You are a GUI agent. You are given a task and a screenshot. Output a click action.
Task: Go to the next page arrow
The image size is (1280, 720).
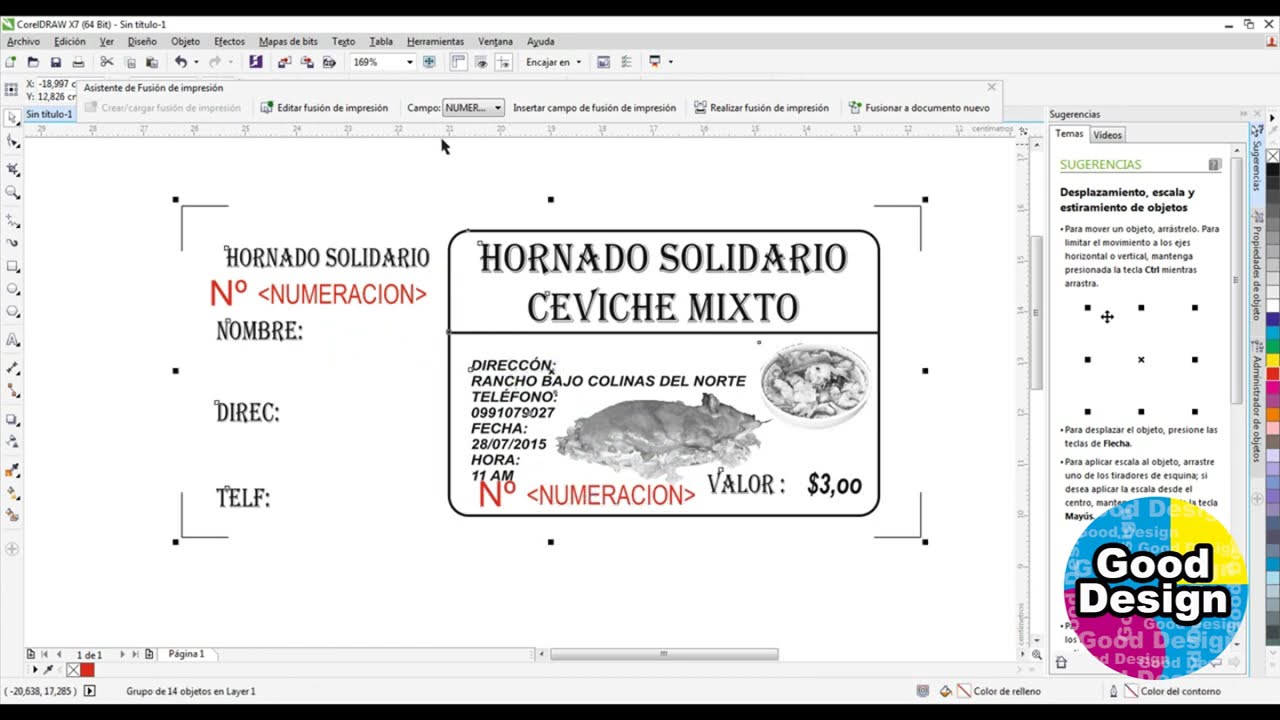(x=122, y=654)
